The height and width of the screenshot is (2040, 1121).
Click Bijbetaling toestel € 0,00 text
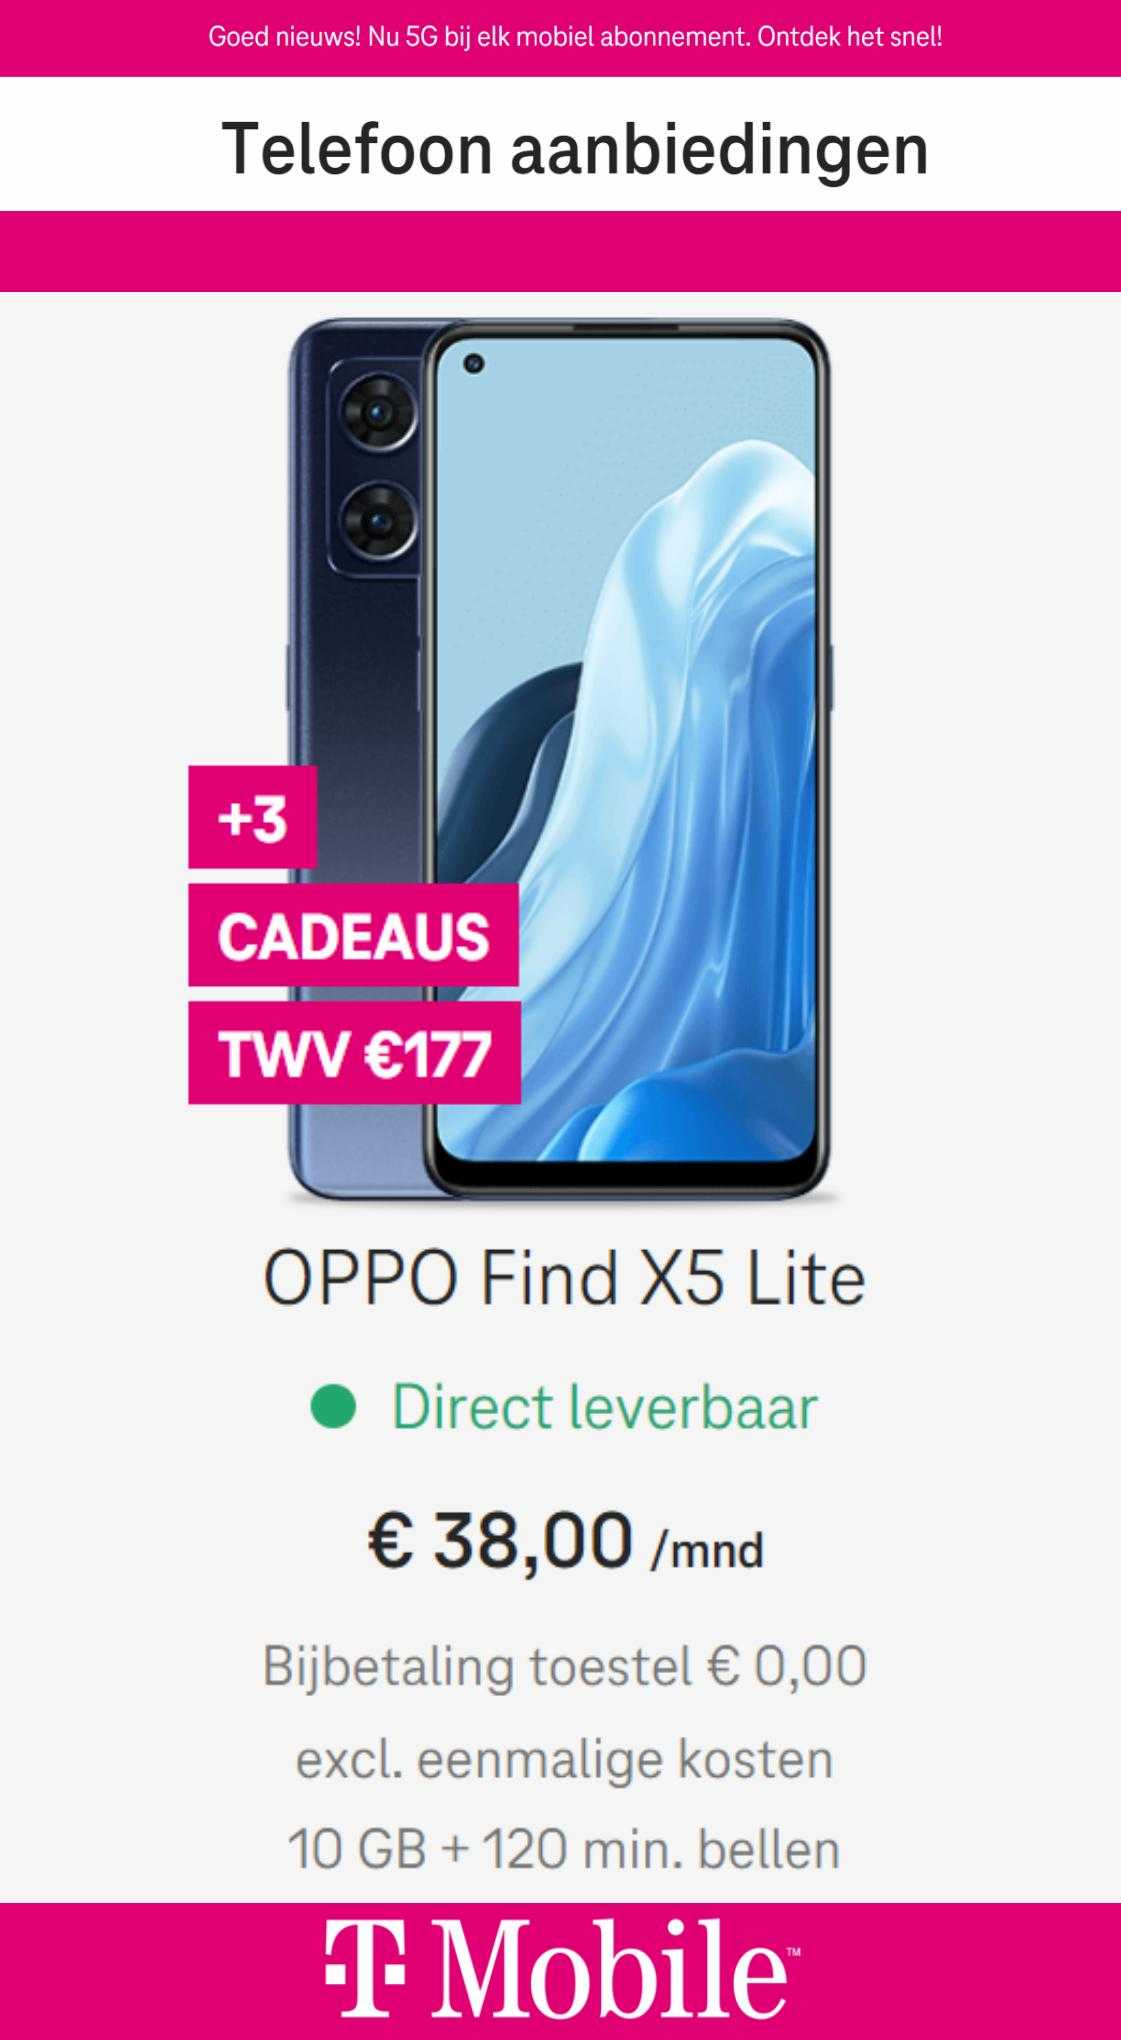click(564, 1666)
